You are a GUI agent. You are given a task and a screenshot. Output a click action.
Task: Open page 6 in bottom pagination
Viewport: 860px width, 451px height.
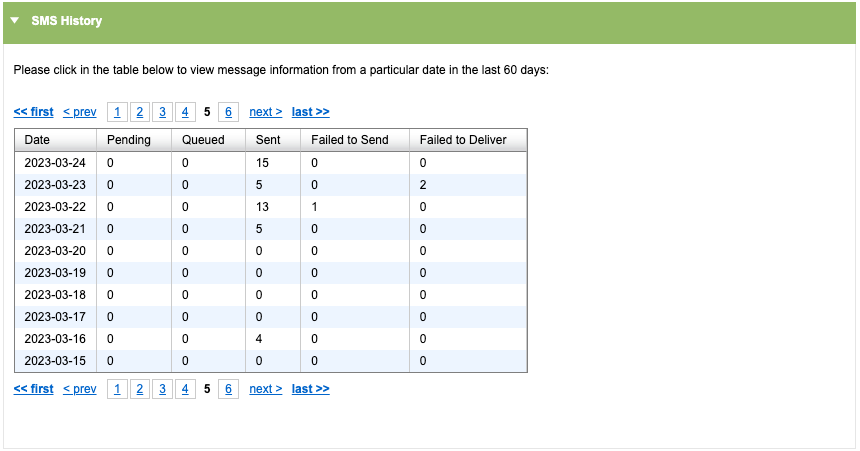[x=229, y=389]
